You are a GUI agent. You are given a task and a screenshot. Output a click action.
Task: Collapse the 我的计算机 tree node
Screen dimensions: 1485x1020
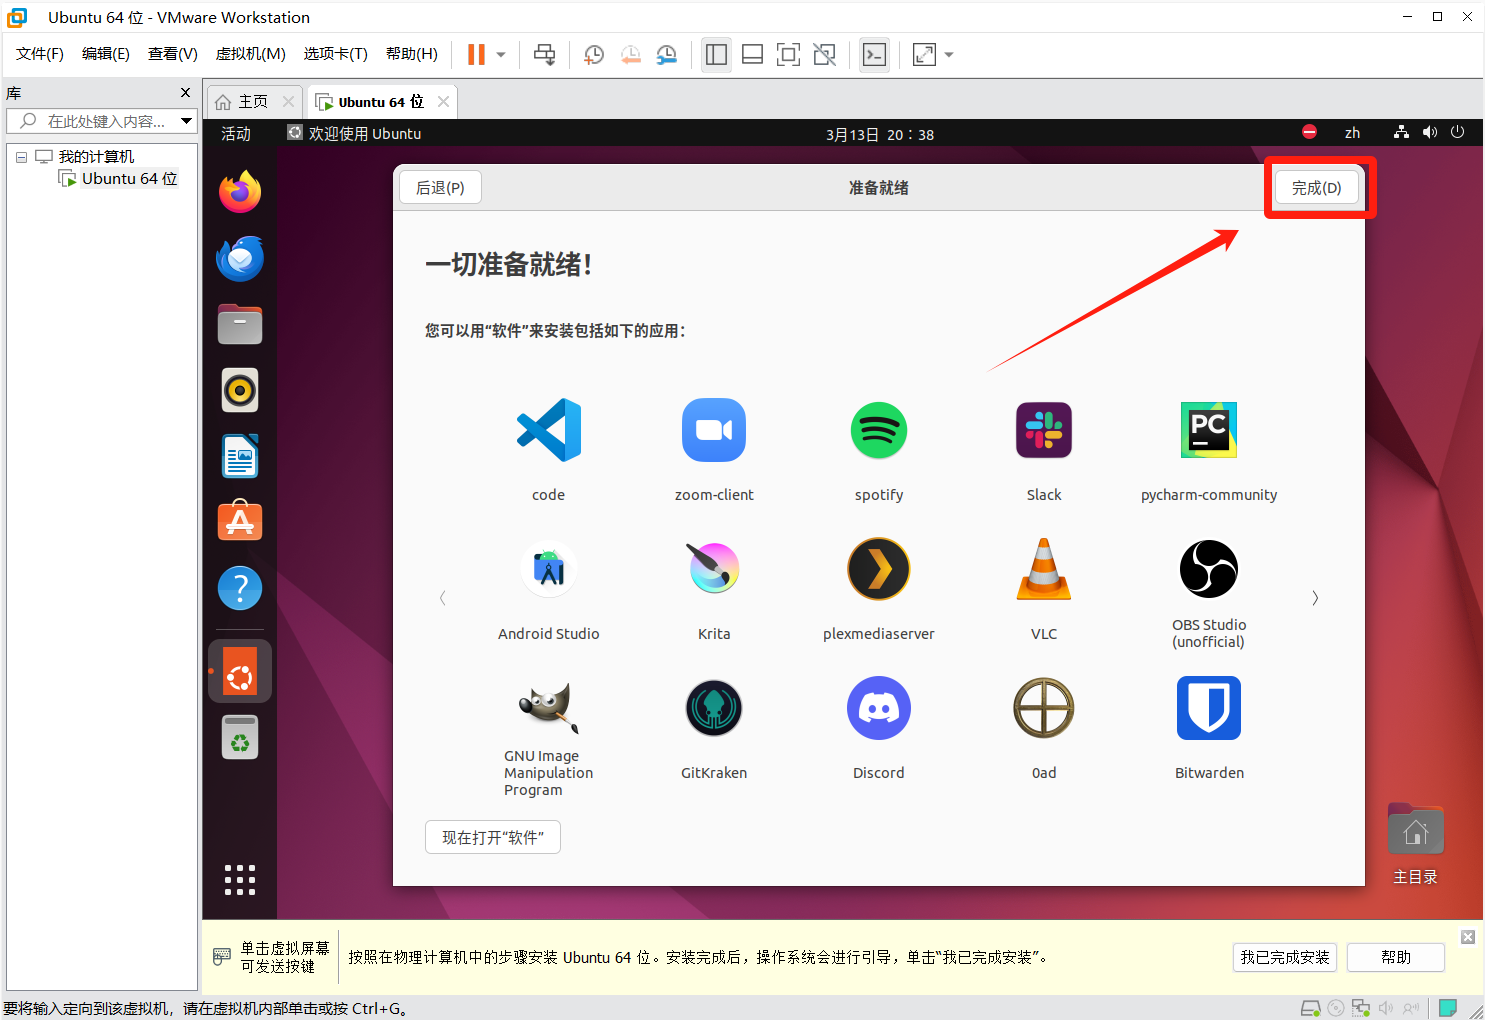pos(21,157)
